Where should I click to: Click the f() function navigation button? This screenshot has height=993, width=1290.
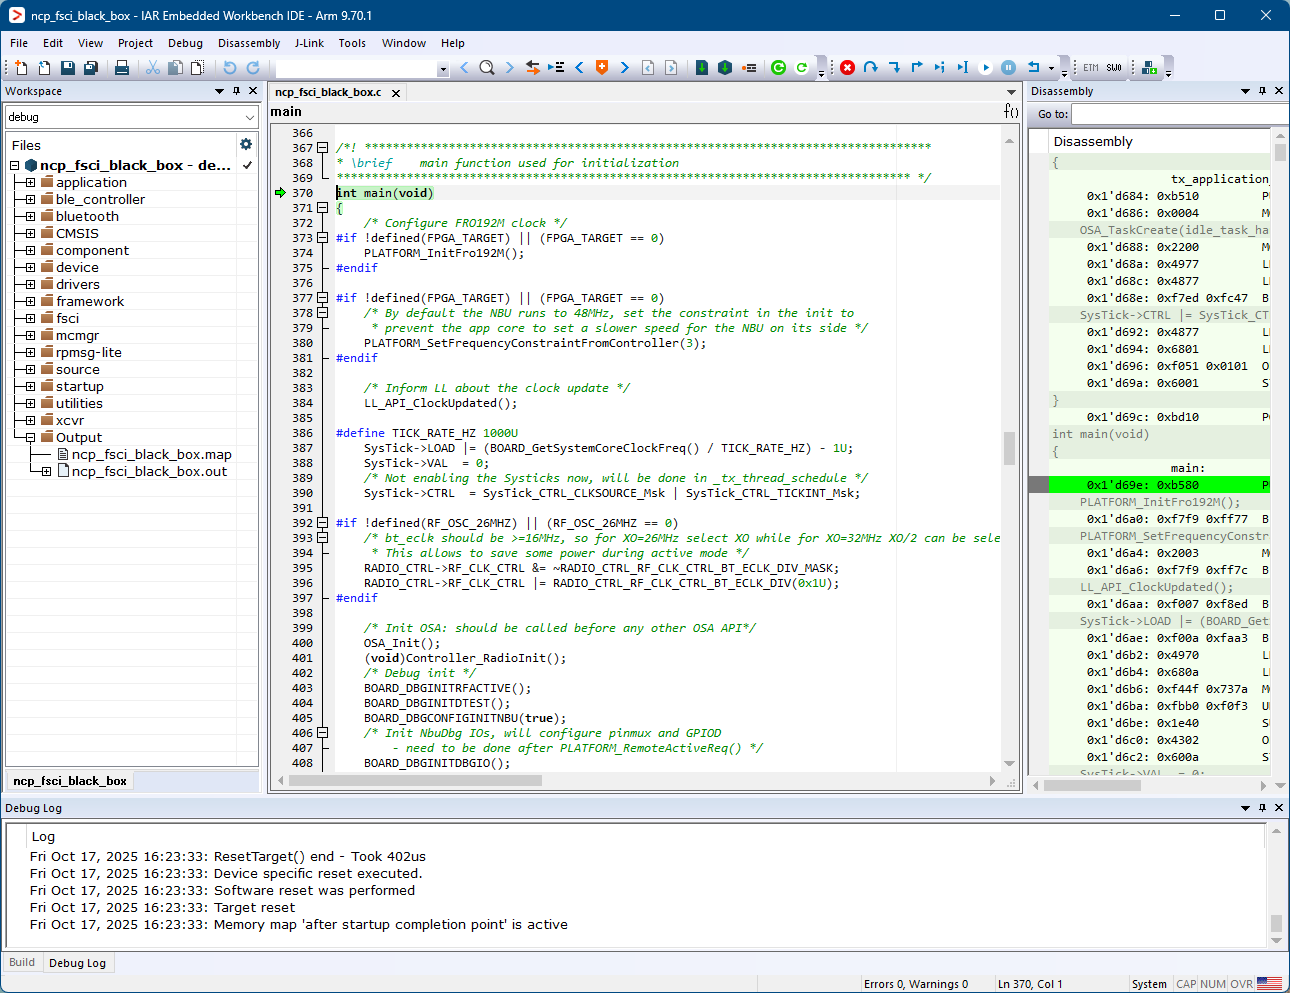pyautogui.click(x=1010, y=111)
